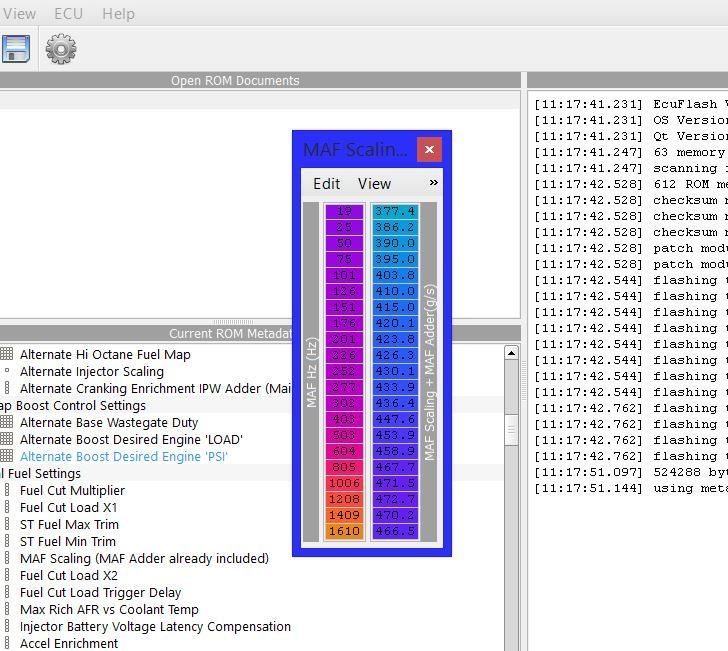
Task: Open the ECU menu in main menu bar
Action: pyautogui.click(x=68, y=14)
